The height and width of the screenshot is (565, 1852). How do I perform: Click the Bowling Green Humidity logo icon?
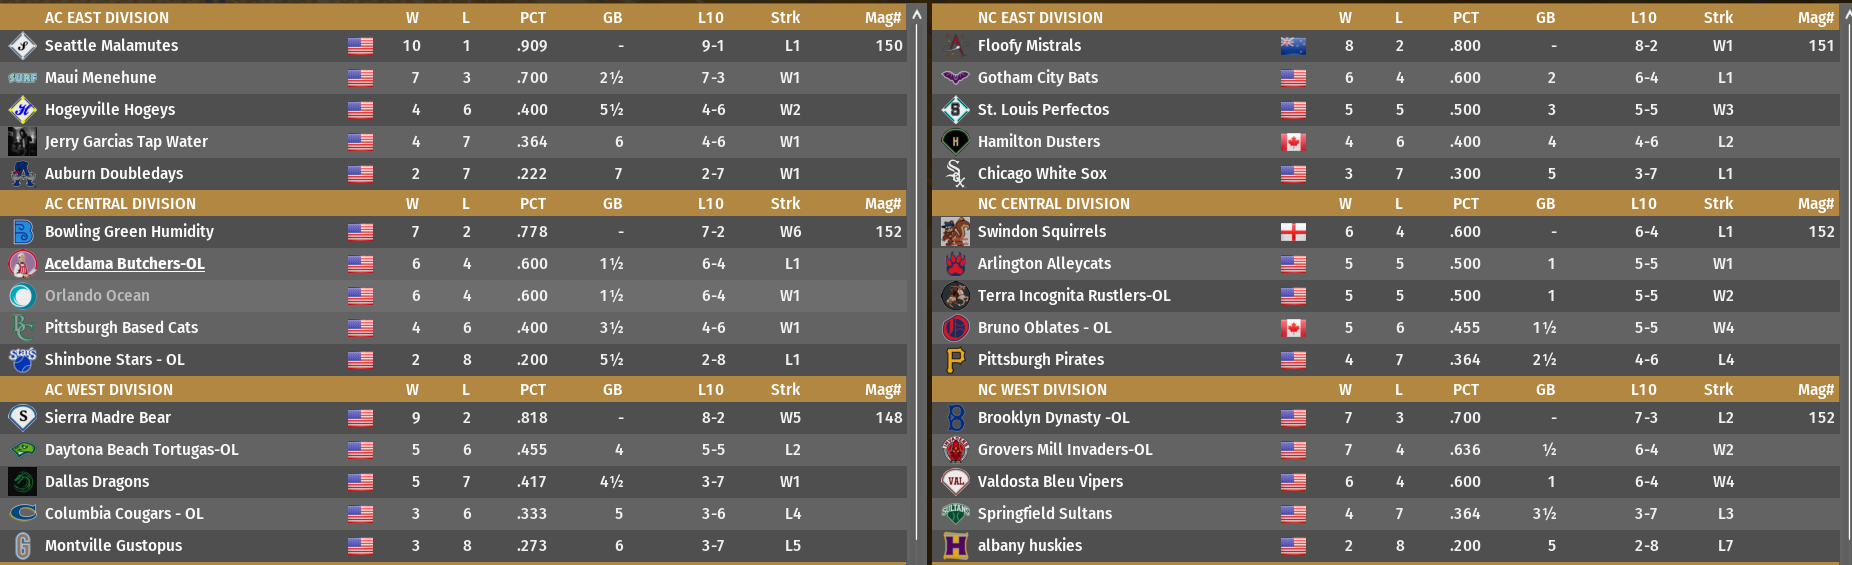[22, 232]
